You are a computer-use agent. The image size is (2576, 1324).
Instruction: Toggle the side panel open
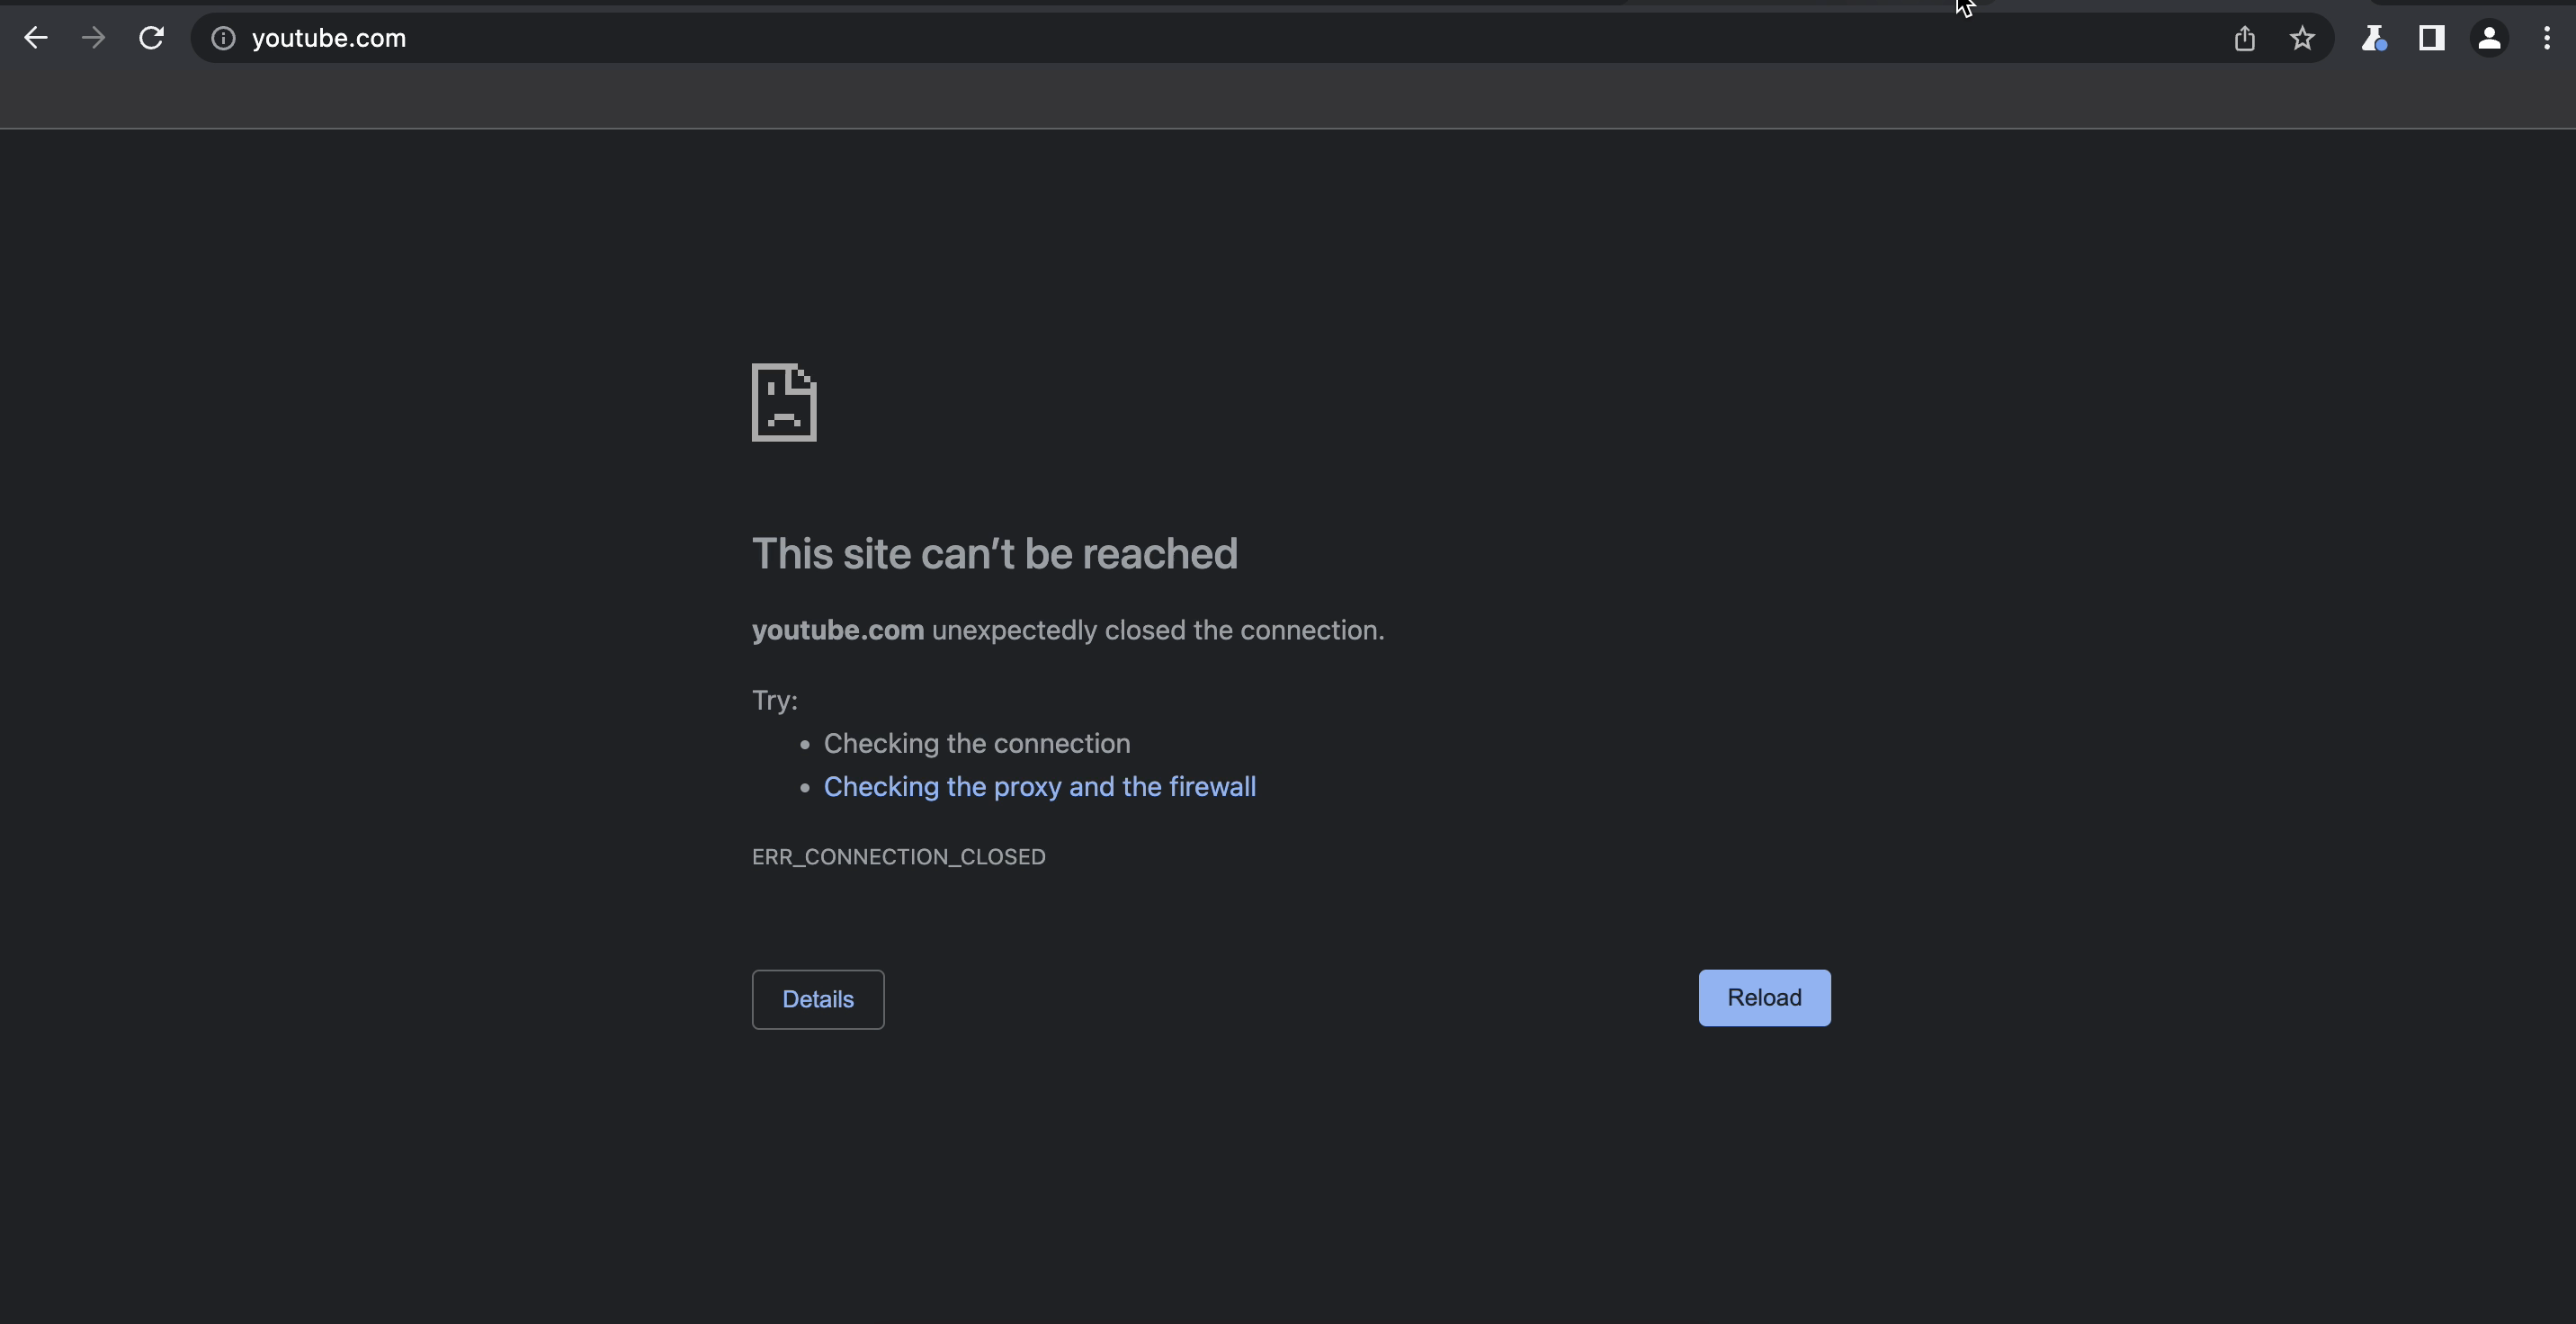click(x=2432, y=38)
